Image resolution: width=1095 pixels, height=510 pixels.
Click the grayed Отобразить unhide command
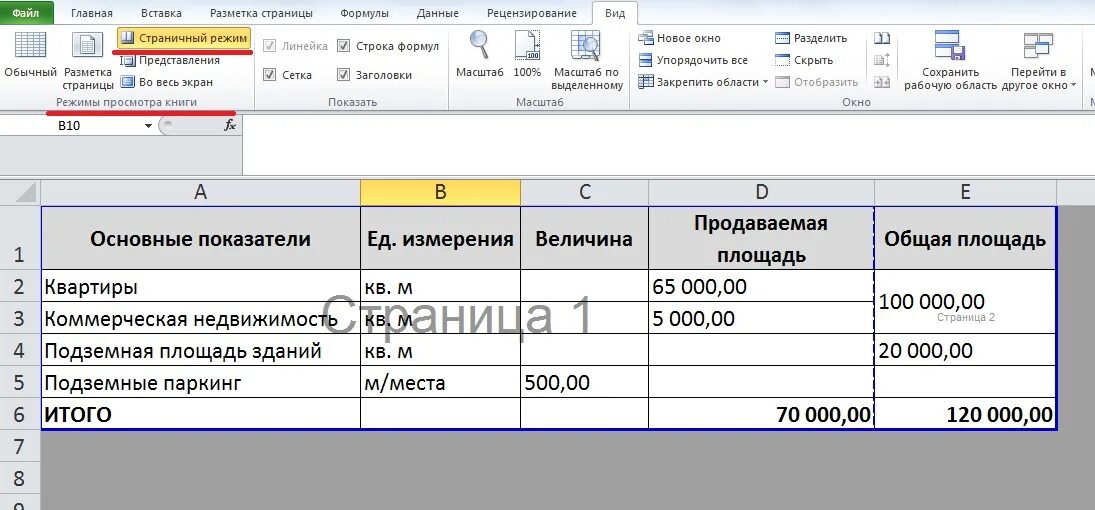[816, 82]
